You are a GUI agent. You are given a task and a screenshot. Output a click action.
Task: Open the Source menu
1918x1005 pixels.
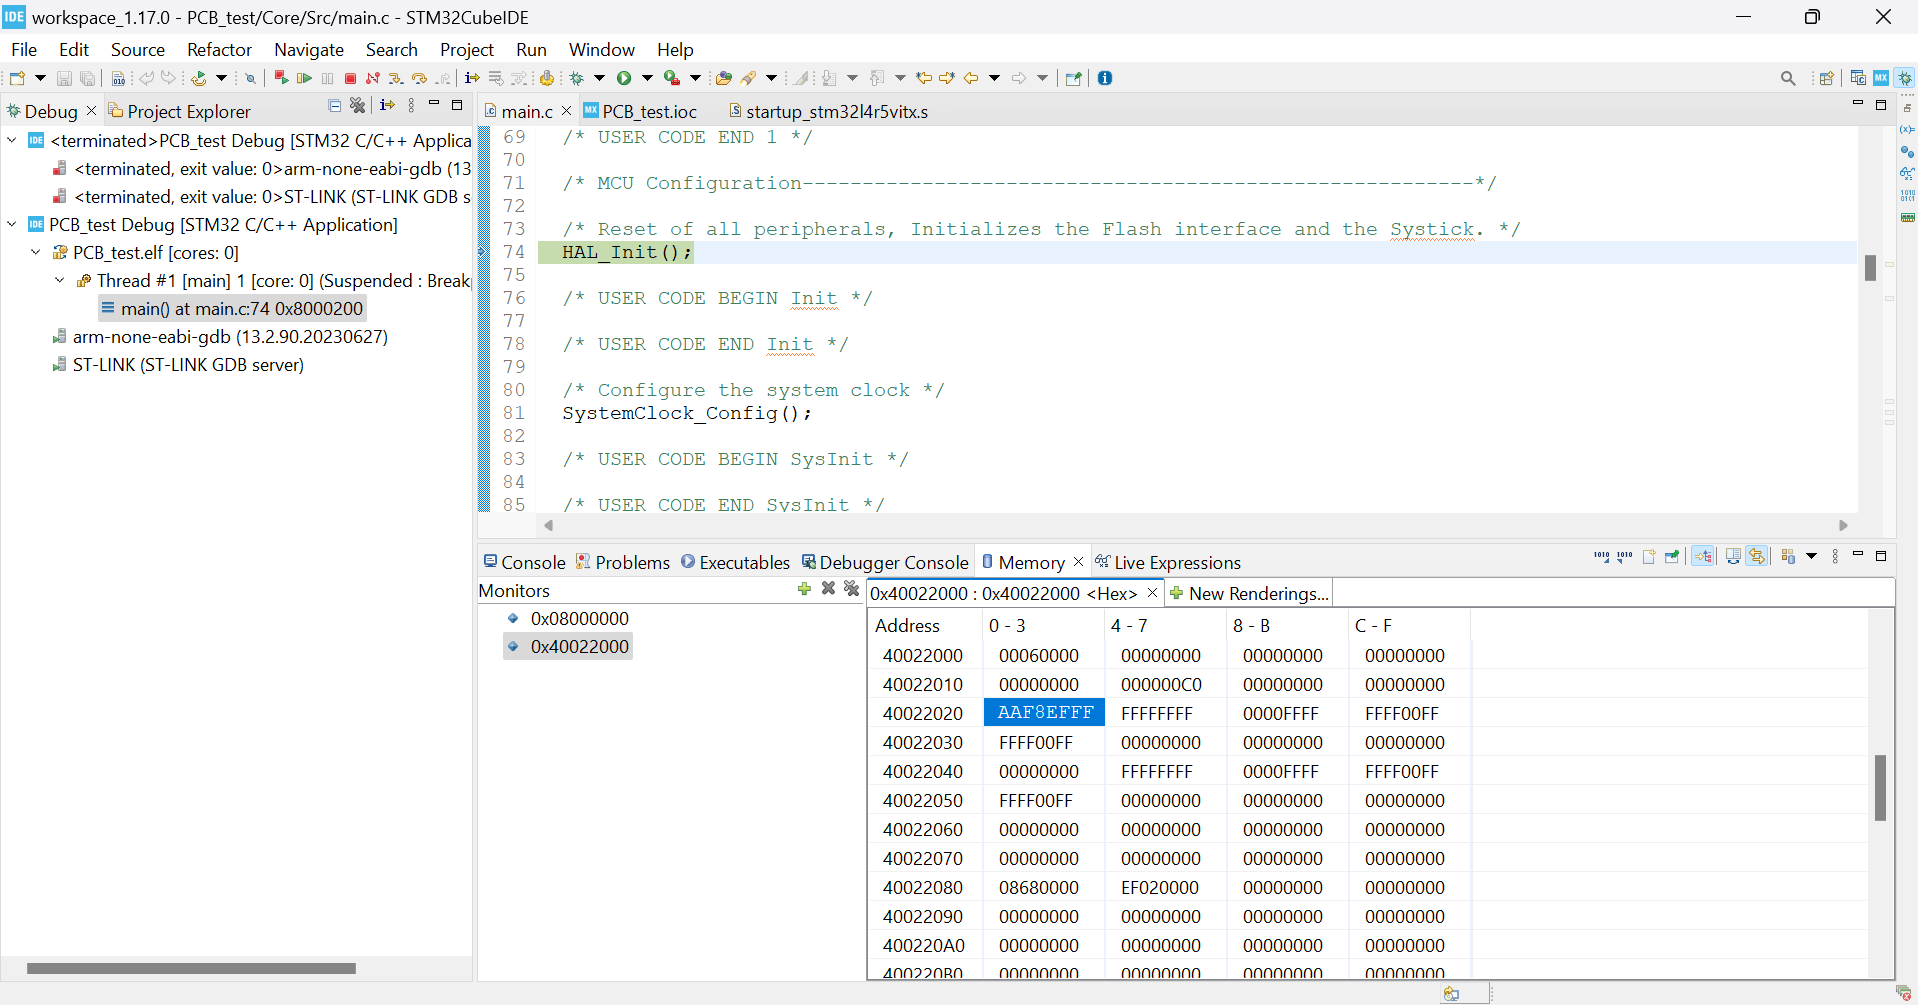click(138, 50)
